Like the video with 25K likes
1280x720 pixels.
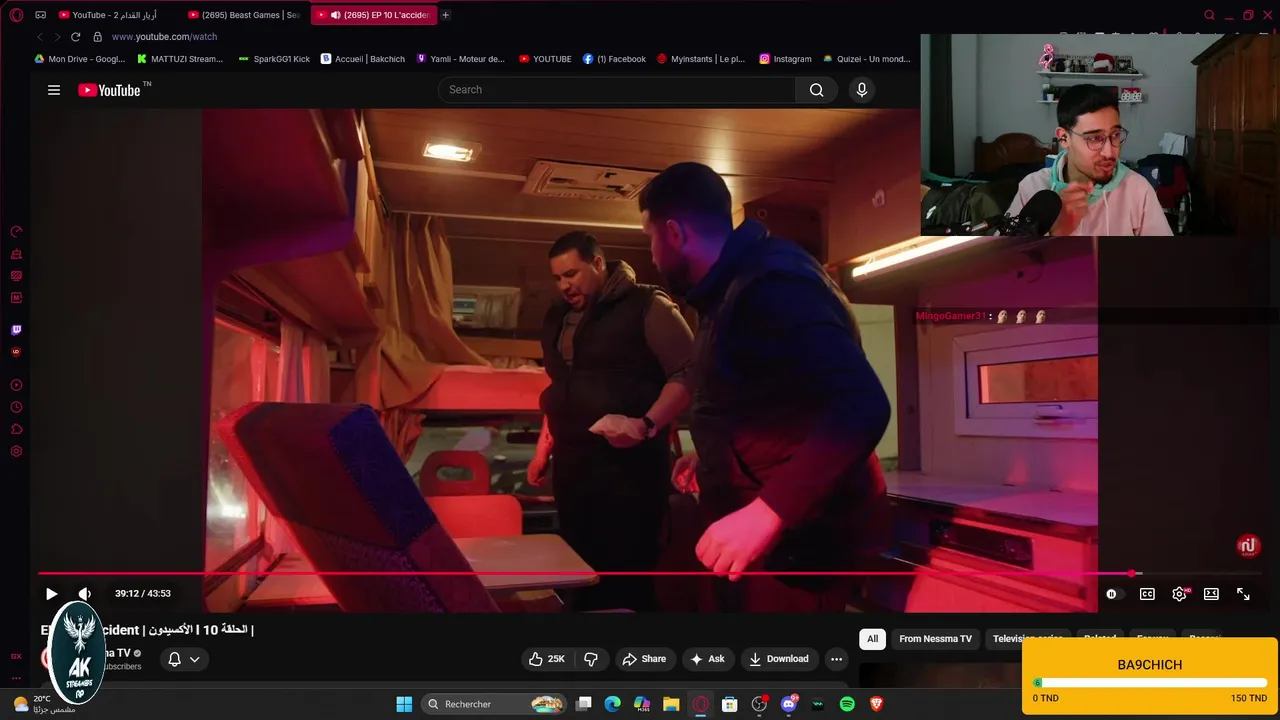coord(547,659)
